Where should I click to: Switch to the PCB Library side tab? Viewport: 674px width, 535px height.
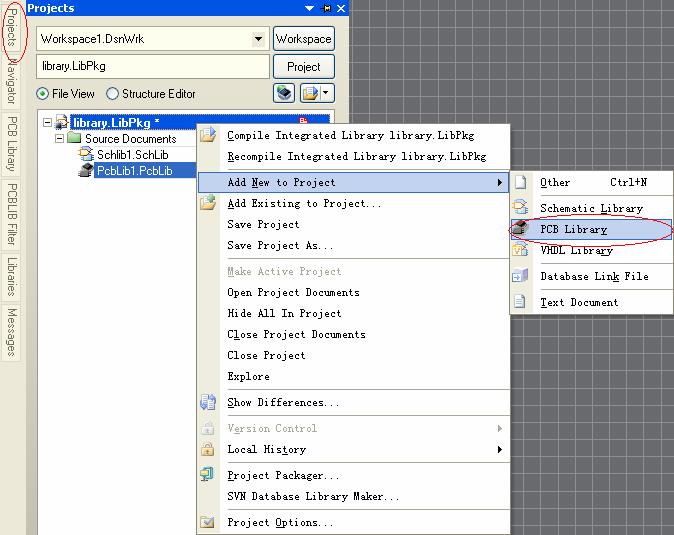[x=12, y=144]
